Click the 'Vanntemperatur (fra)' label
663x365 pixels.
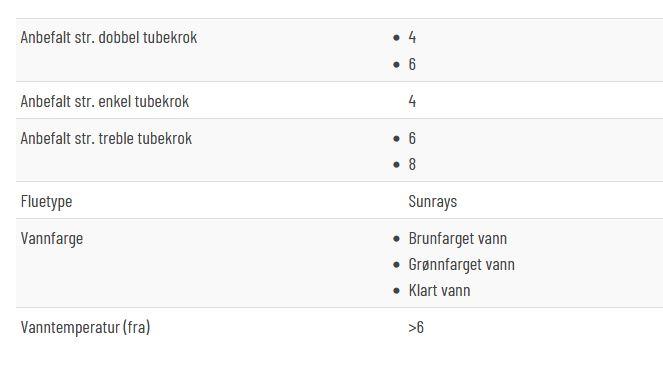[x=85, y=327]
